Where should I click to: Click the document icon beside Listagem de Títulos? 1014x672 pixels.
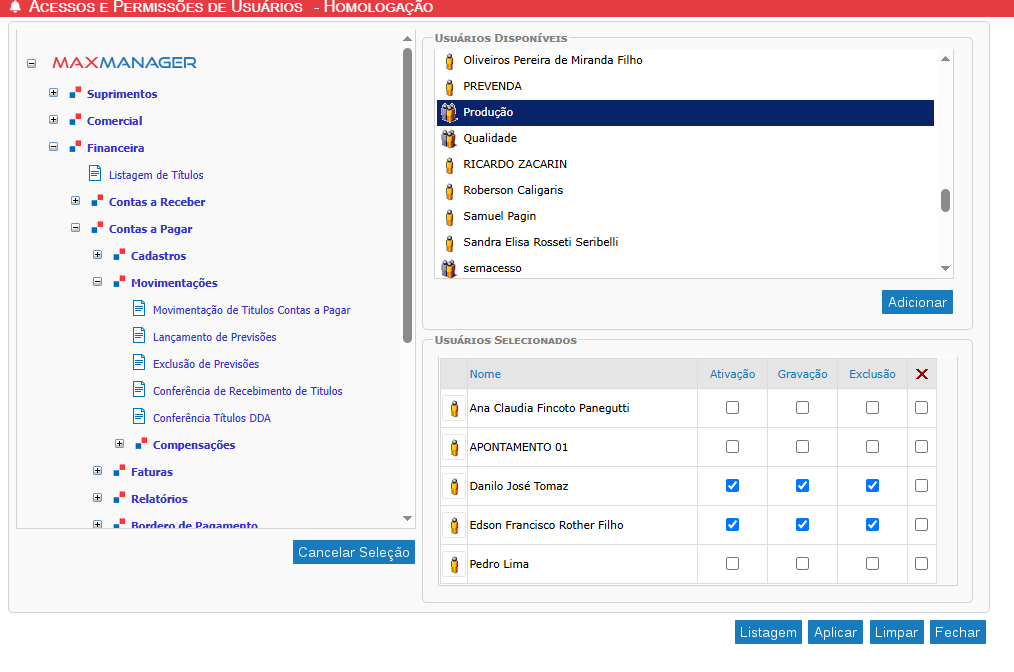[95, 174]
